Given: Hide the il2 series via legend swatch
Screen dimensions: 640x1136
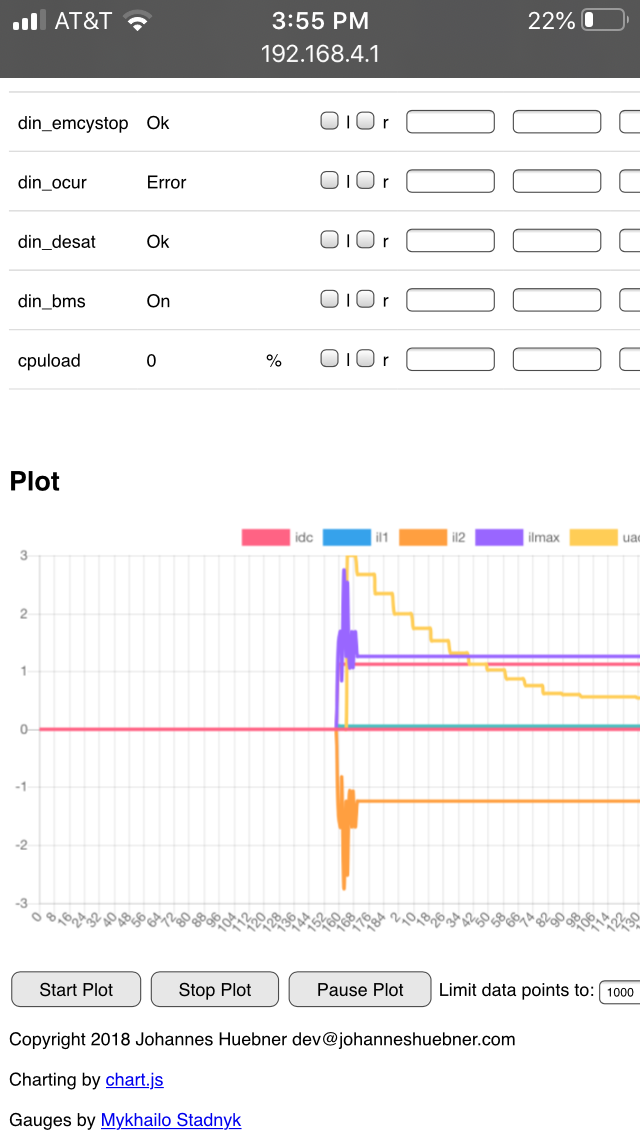Looking at the screenshot, I should [421, 538].
